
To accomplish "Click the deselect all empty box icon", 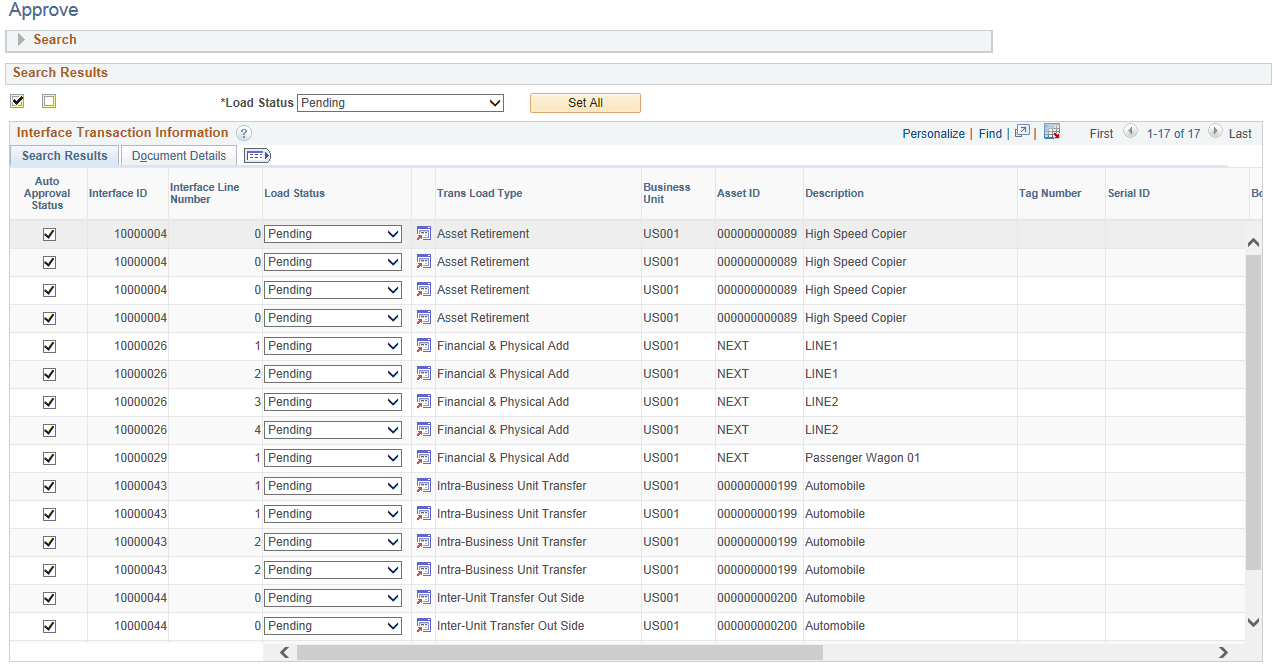I will click(49, 101).
